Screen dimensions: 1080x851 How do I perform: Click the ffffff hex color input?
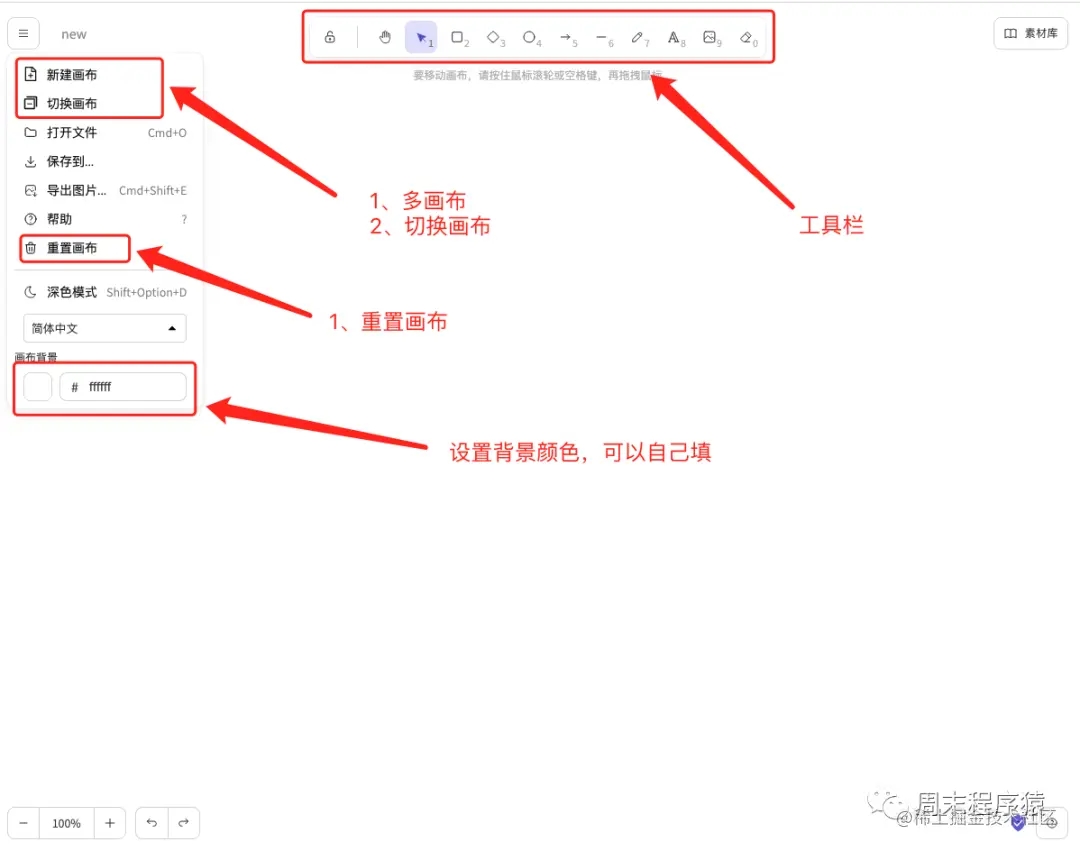click(123, 386)
